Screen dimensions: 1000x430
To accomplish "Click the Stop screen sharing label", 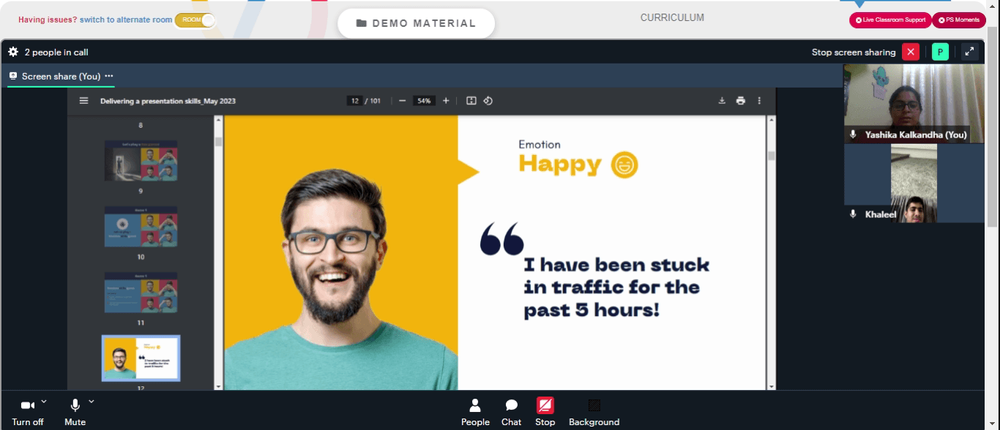I will (853, 52).
